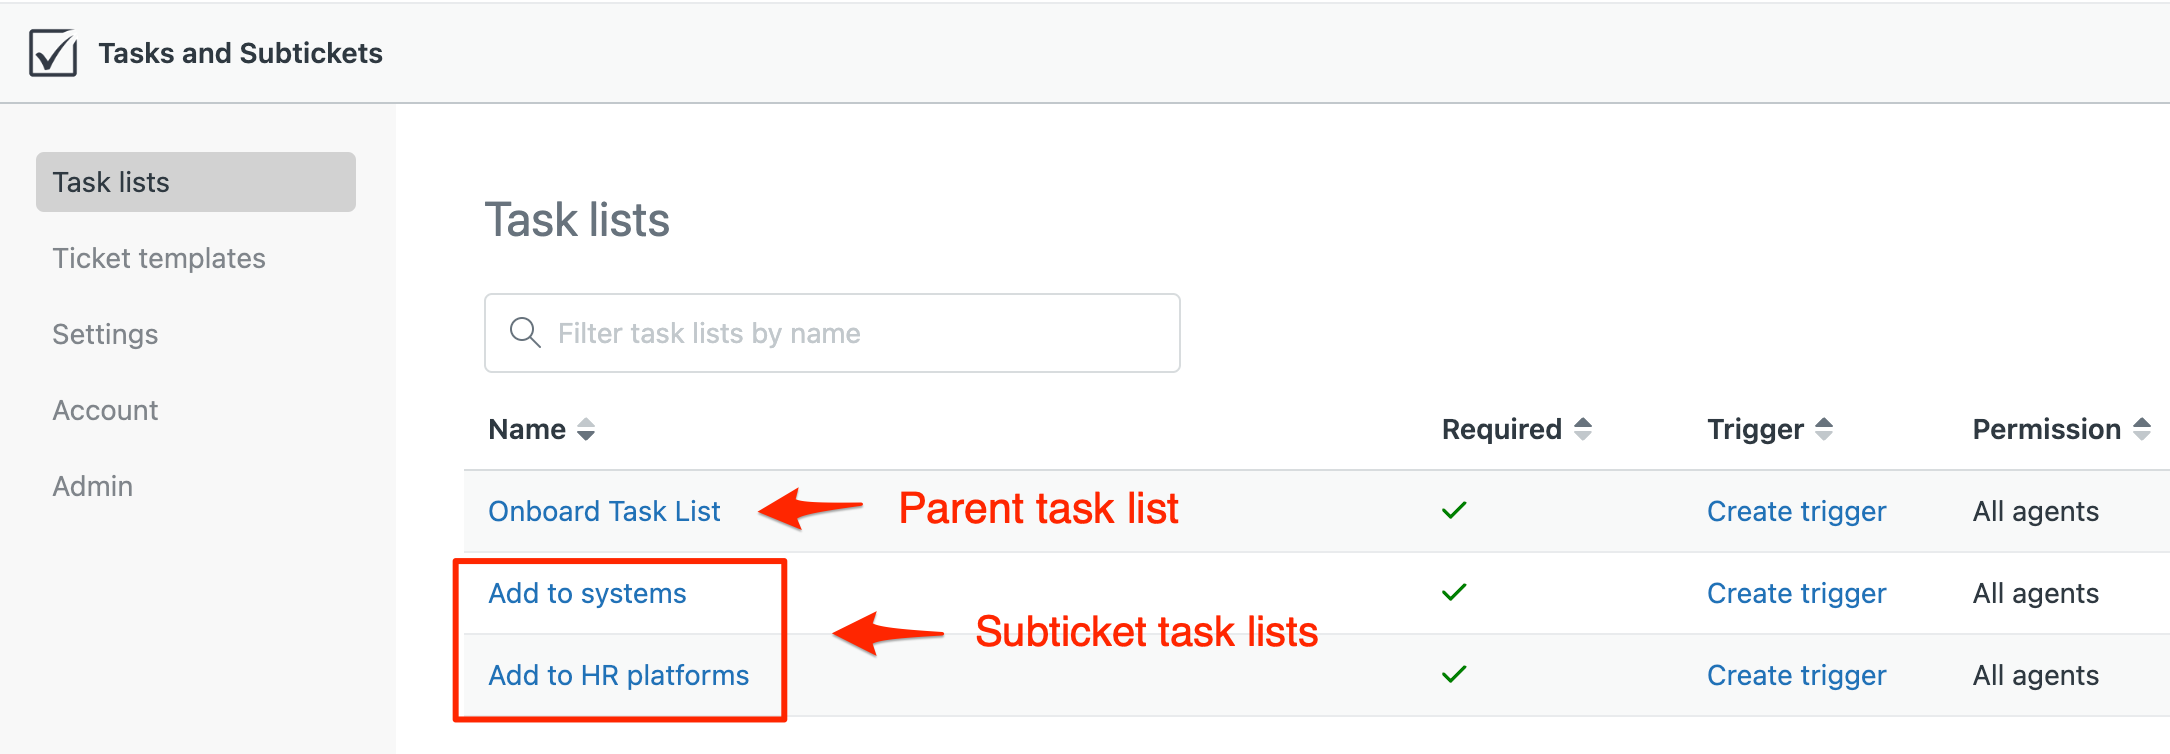2170x754 pixels.
Task: Focus the Filter task lists by name field
Action: pyautogui.click(x=832, y=333)
